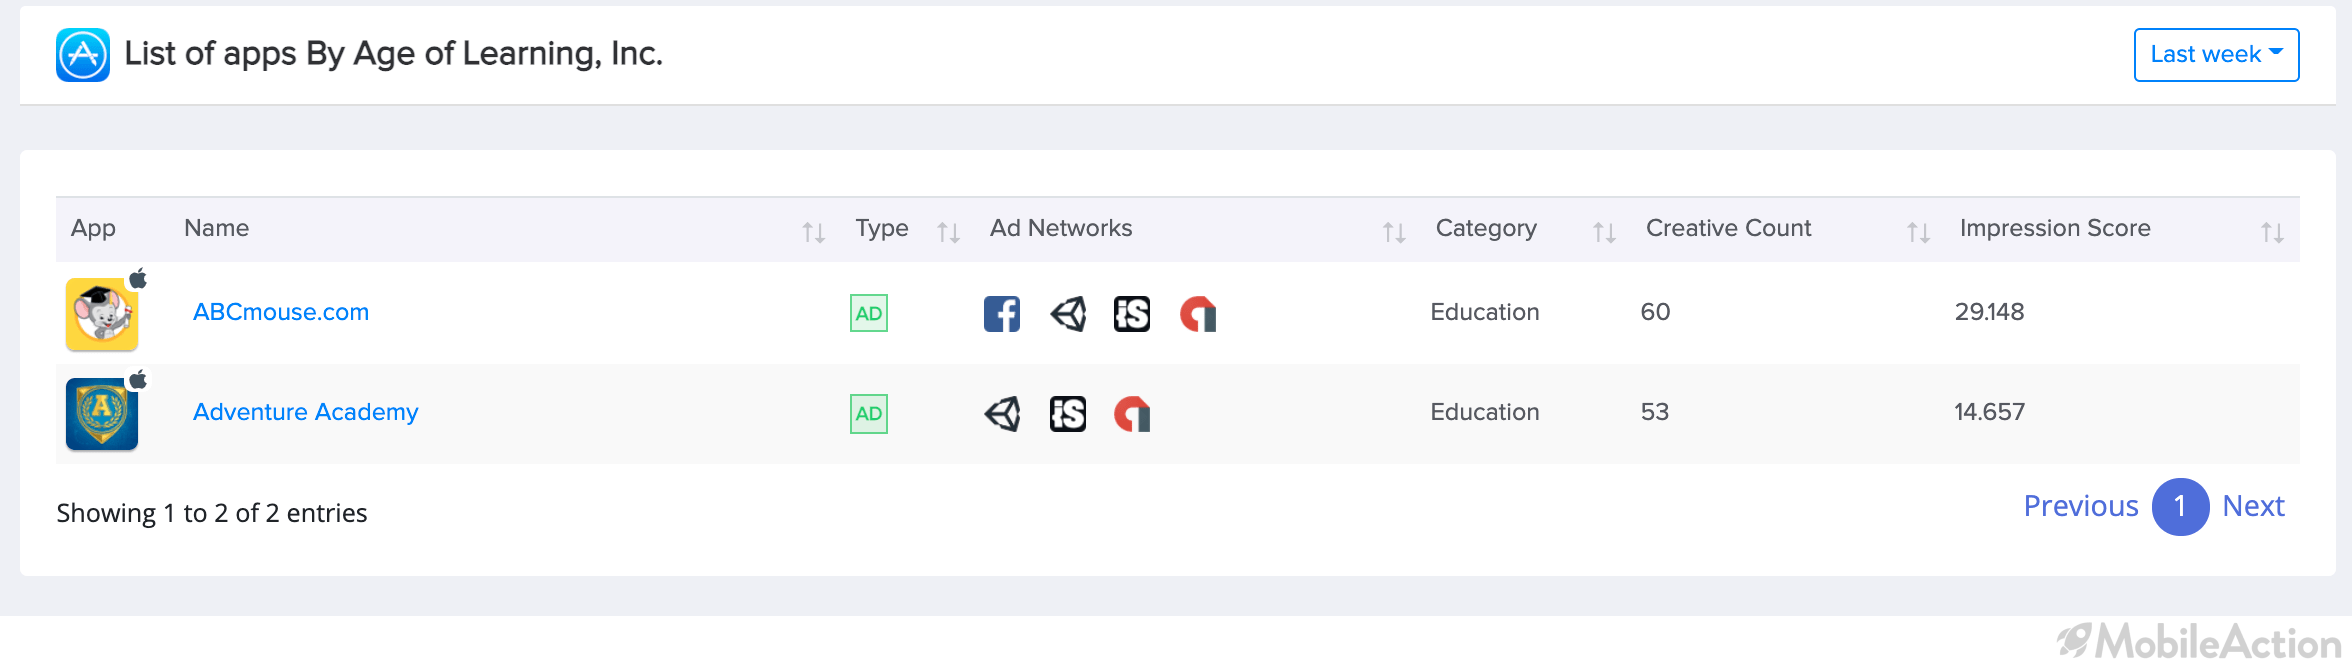Screen dimensions: 2352x664
Task: Click the AD type badge for Adventure Academy
Action: (x=869, y=414)
